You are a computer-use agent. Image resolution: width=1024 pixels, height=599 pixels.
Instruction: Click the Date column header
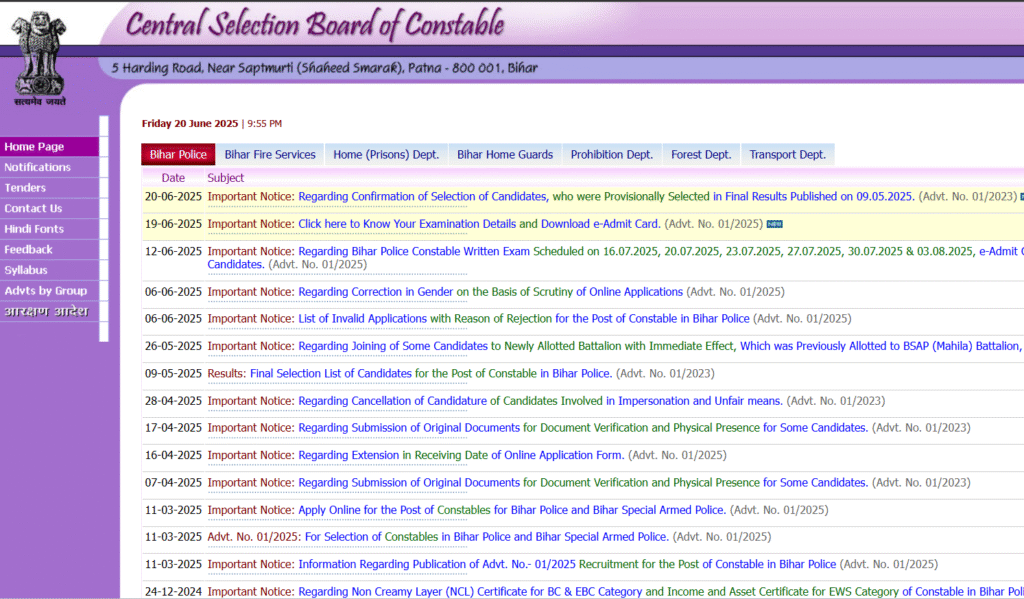coord(173,178)
